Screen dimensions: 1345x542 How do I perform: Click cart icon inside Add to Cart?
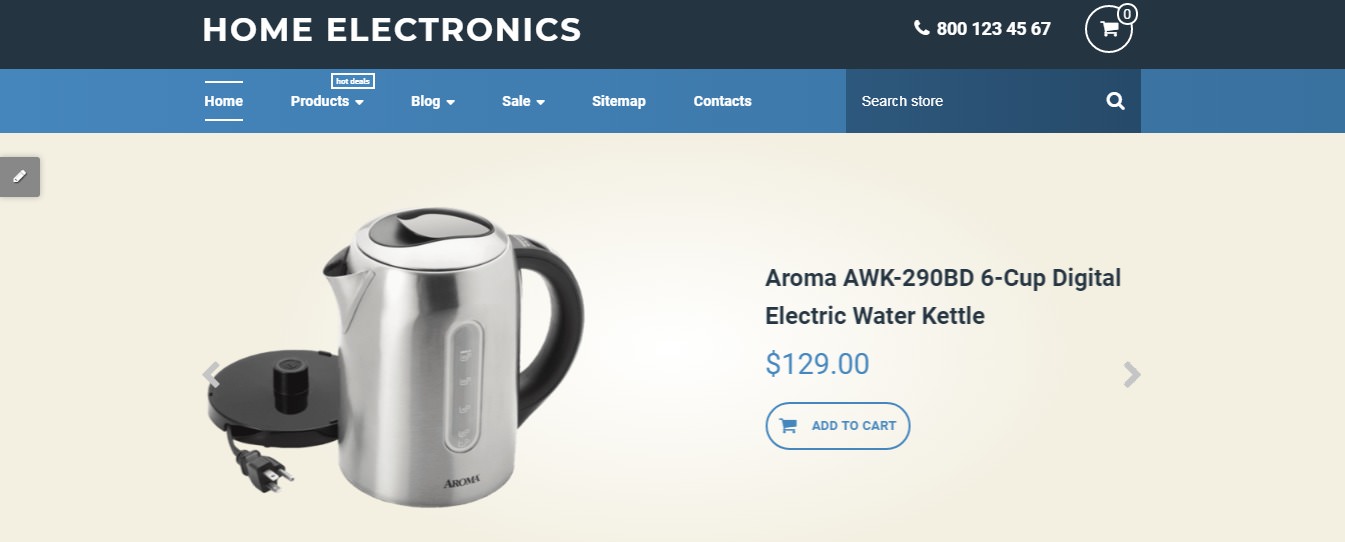click(788, 426)
